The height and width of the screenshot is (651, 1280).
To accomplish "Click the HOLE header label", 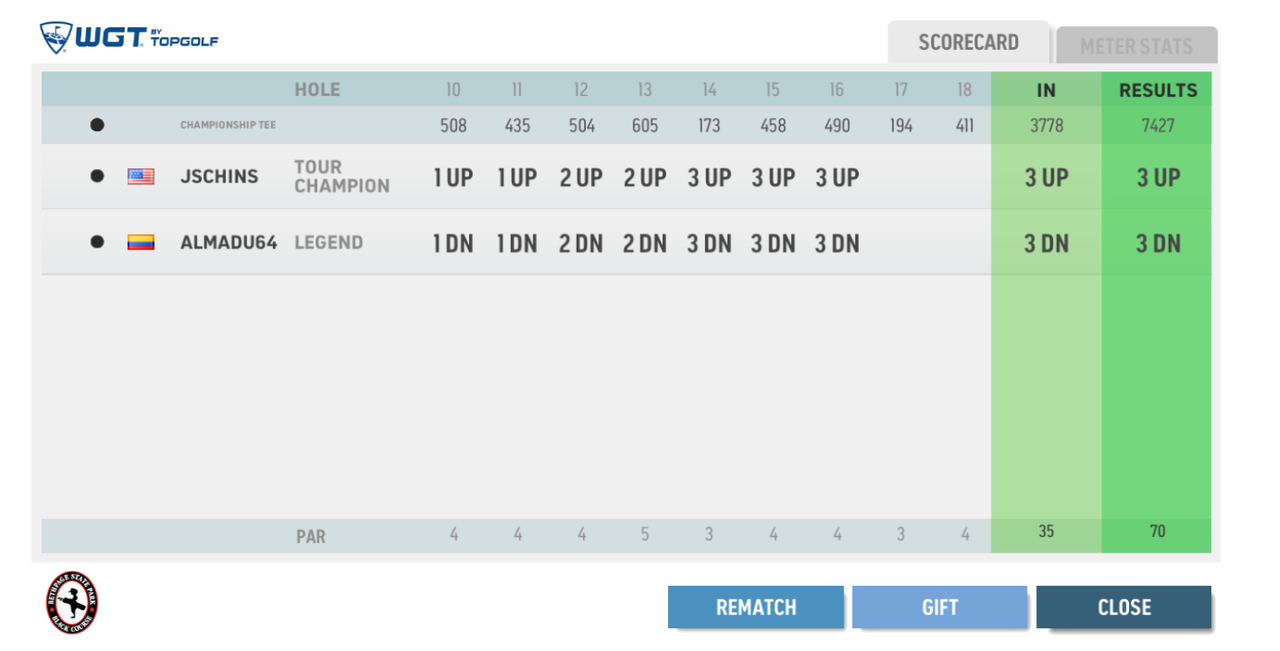I will pos(317,90).
